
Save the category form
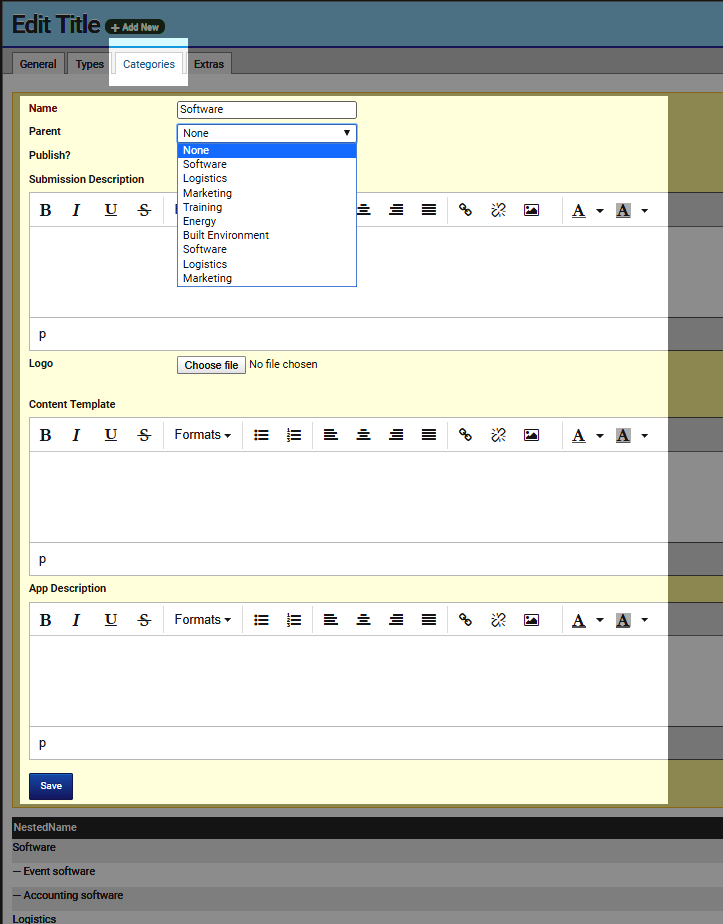click(x=51, y=786)
